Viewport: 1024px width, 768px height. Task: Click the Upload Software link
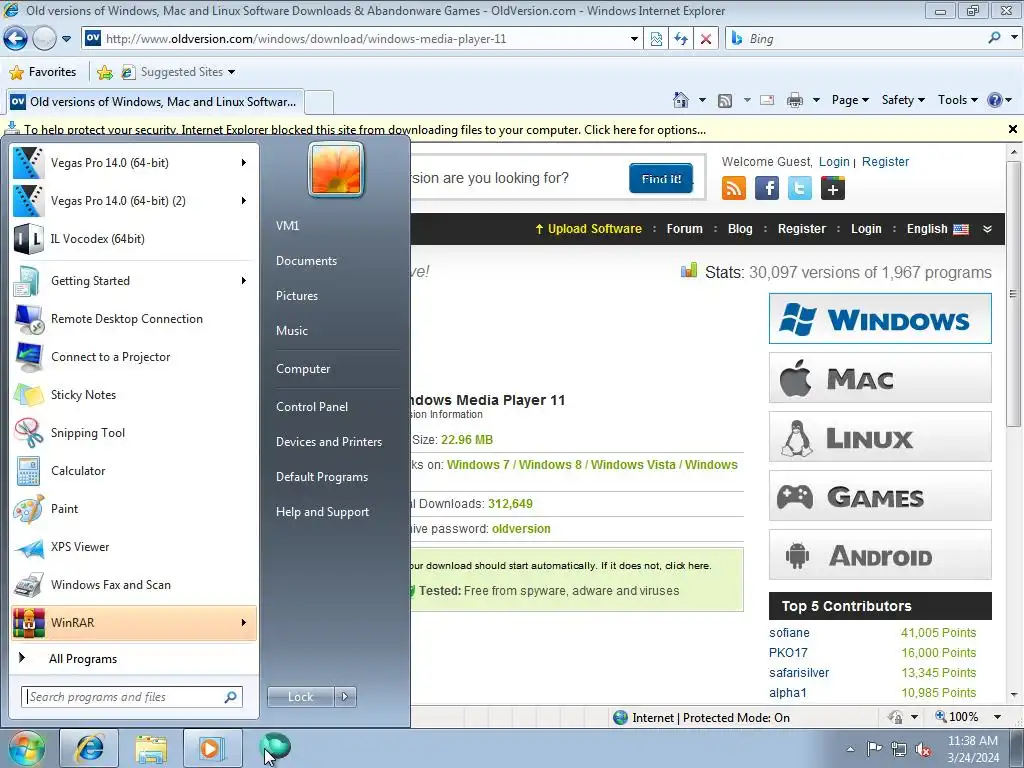(588, 229)
